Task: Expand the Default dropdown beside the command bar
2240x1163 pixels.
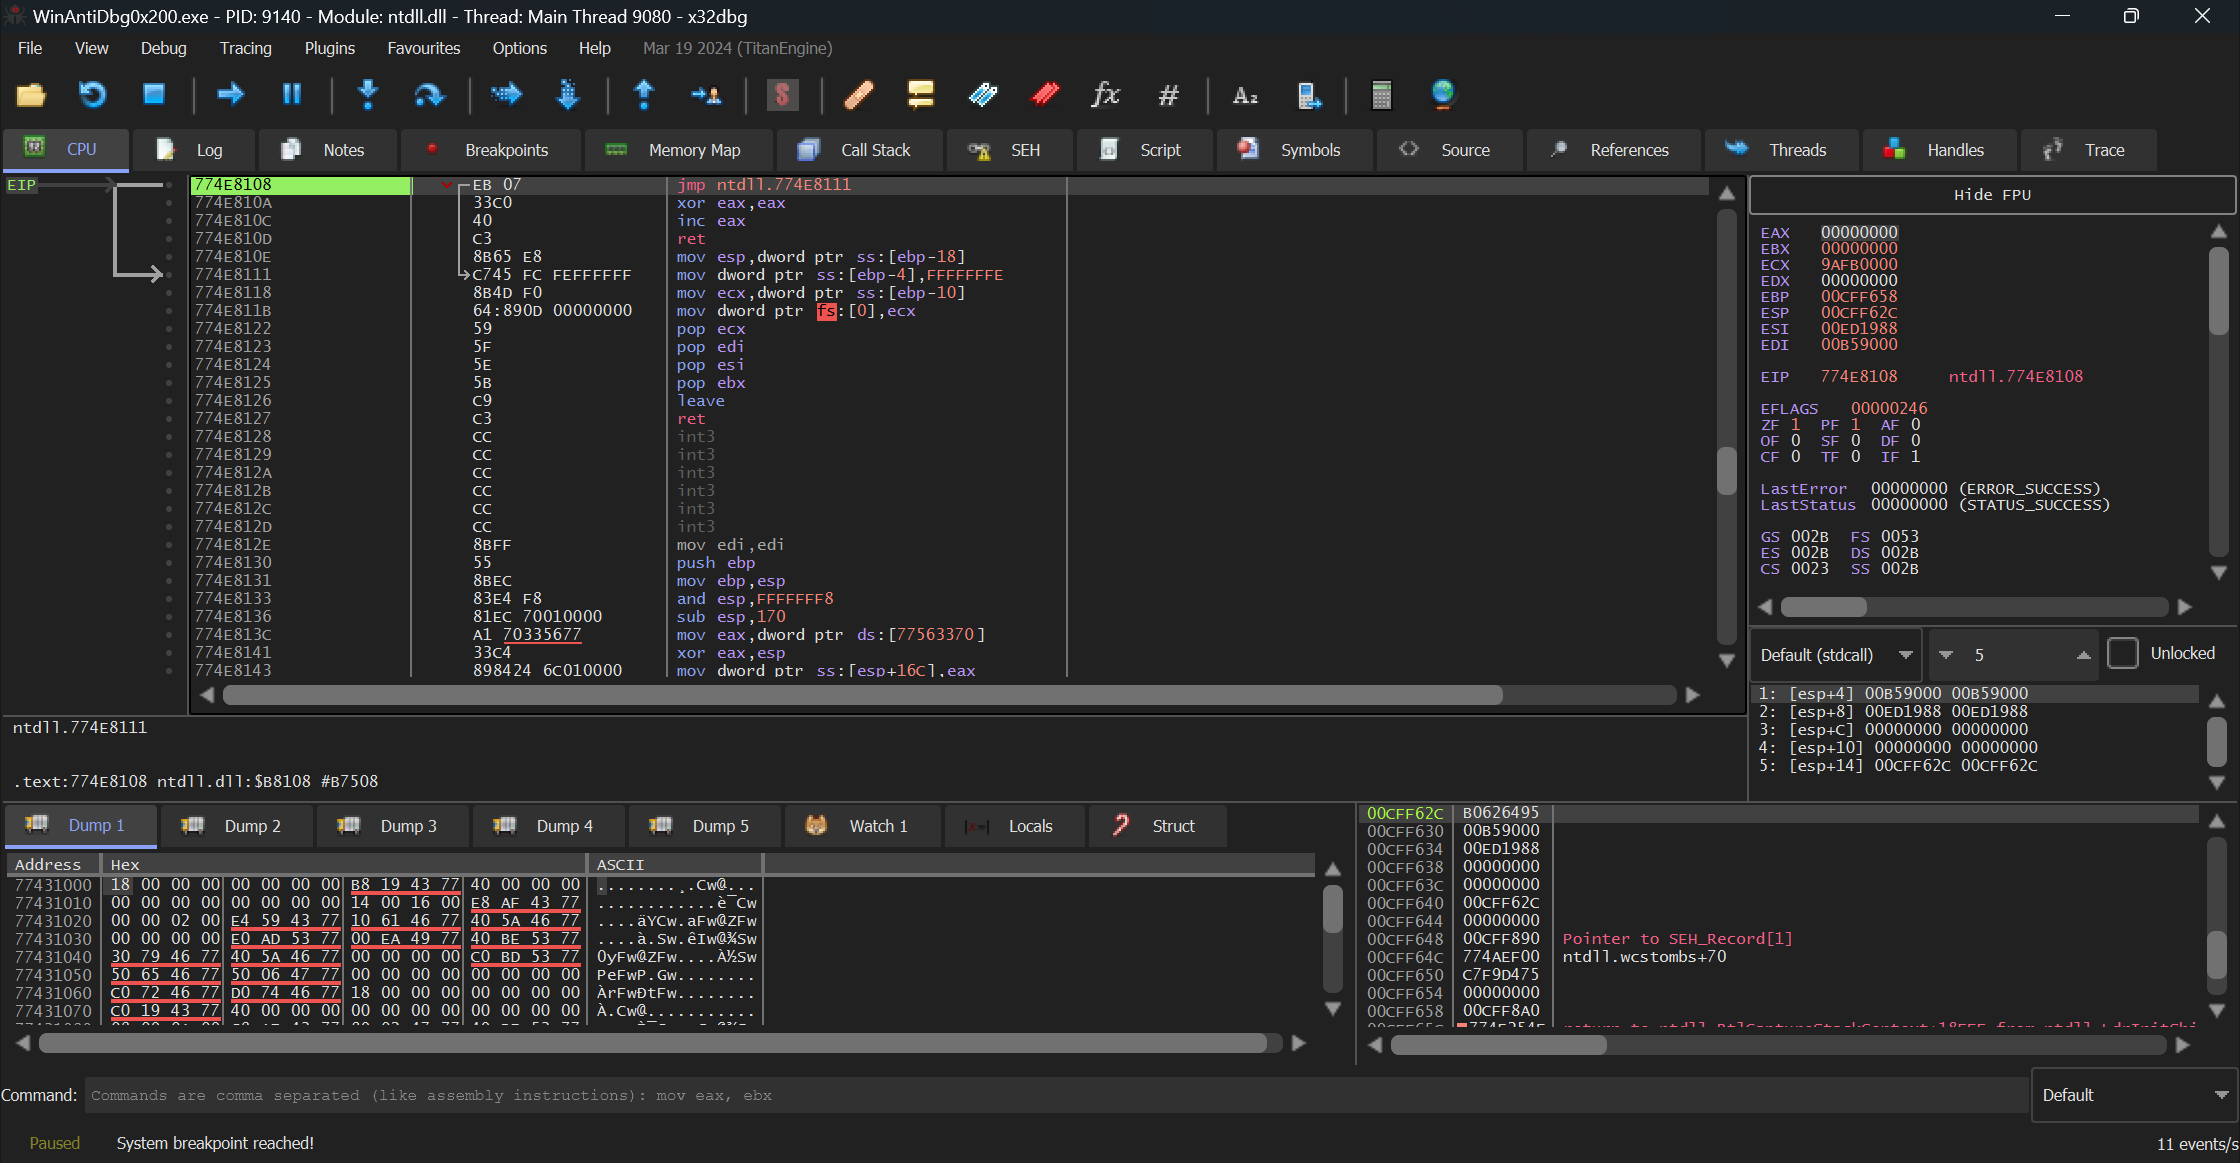Action: coord(2133,1095)
